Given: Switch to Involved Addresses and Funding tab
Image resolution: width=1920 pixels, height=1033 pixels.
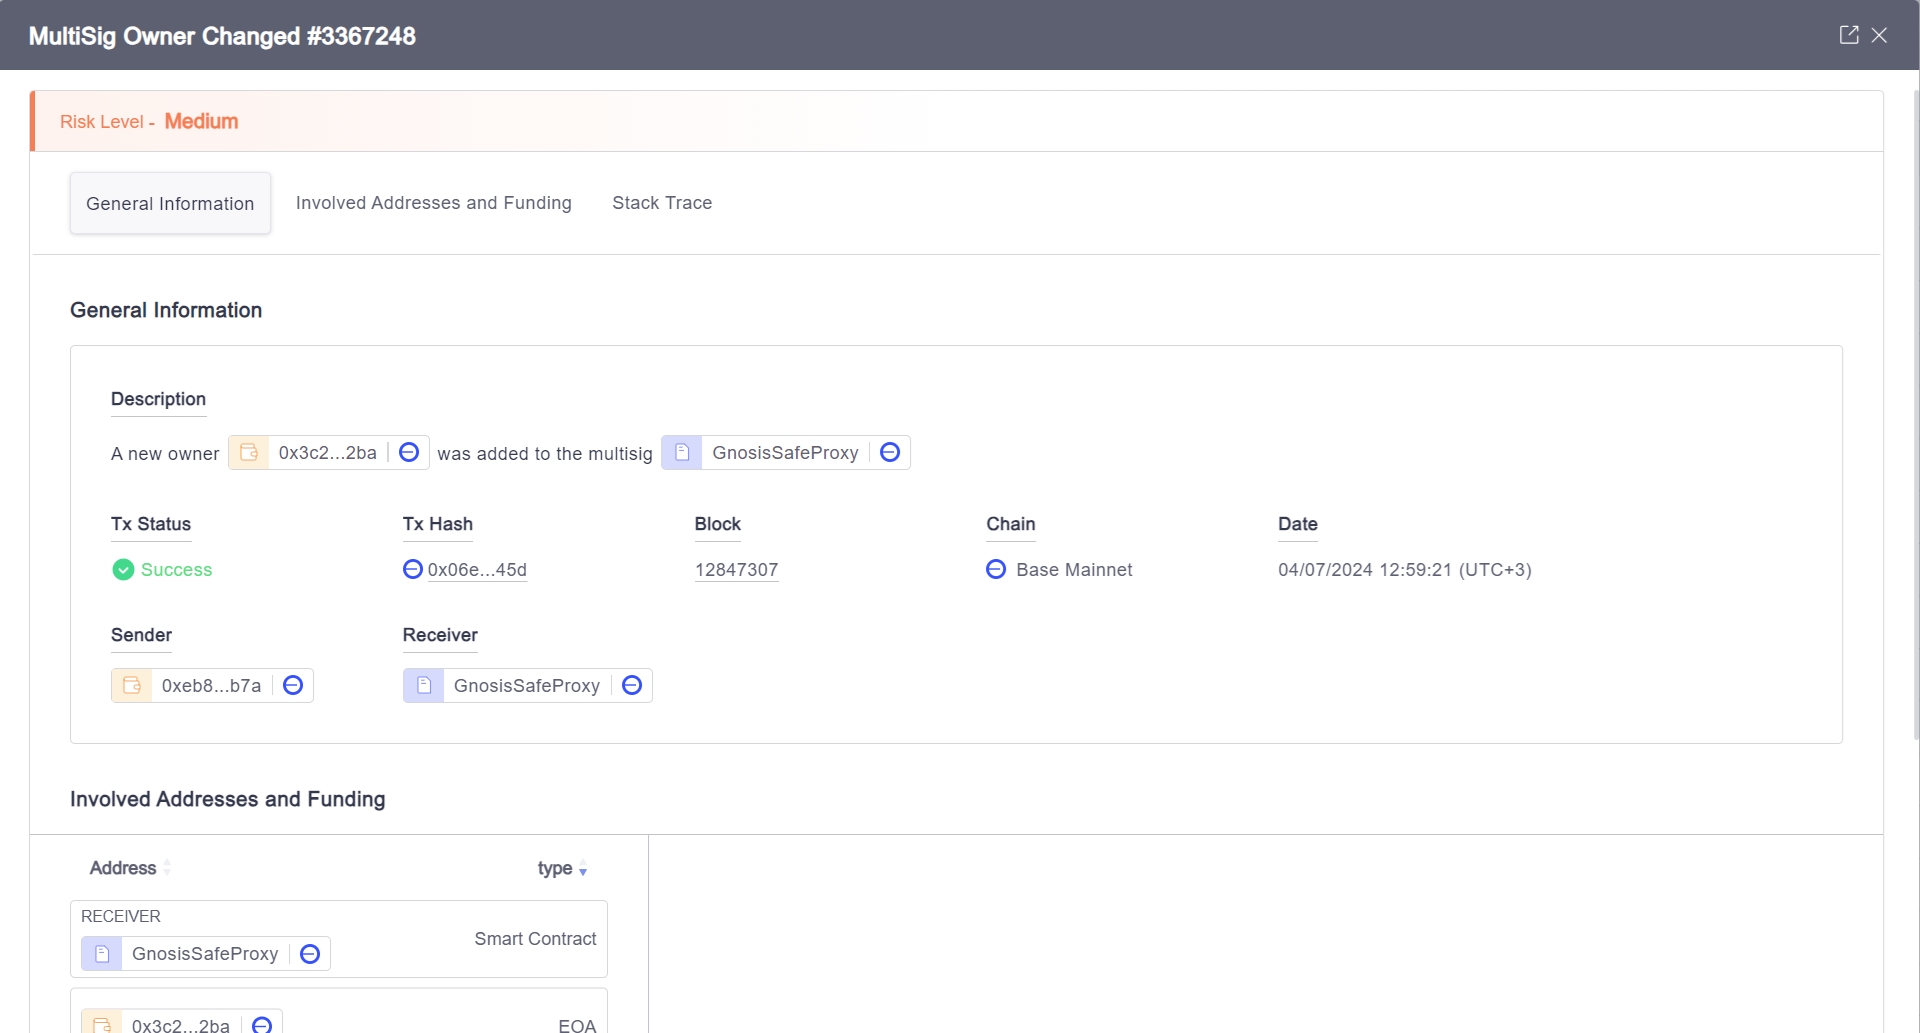Looking at the screenshot, I should (x=433, y=203).
